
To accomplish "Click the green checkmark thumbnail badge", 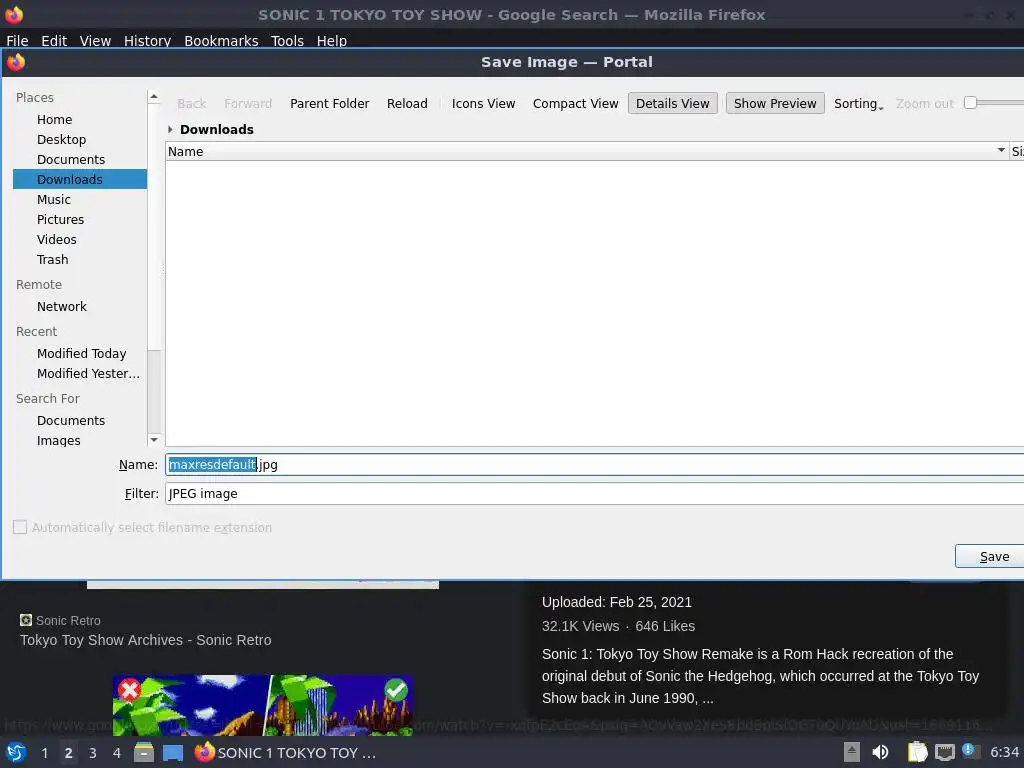I will 396,690.
